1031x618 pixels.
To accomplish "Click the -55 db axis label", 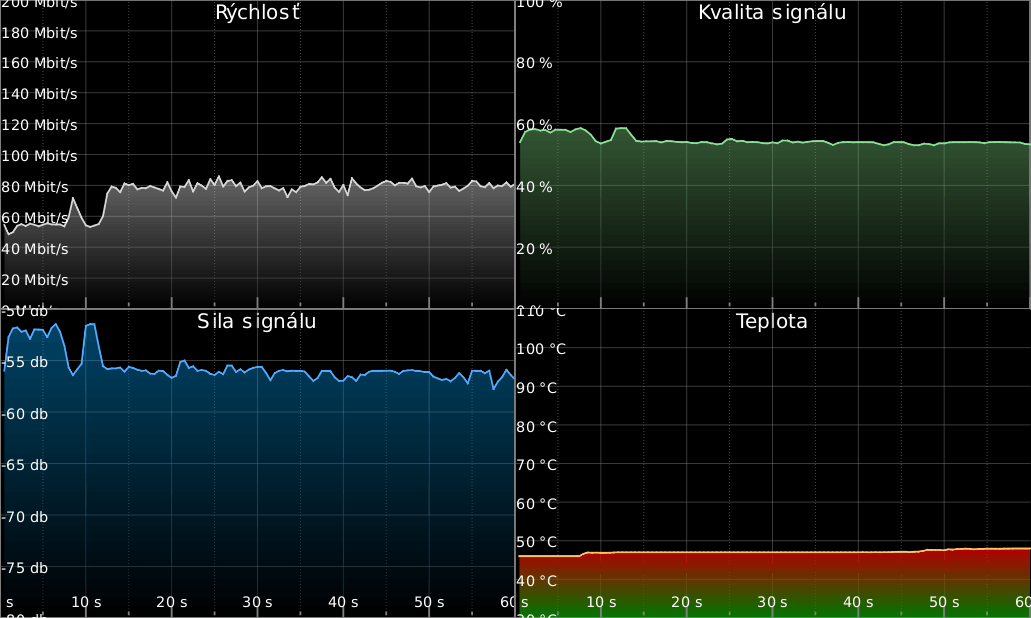I will point(25,362).
